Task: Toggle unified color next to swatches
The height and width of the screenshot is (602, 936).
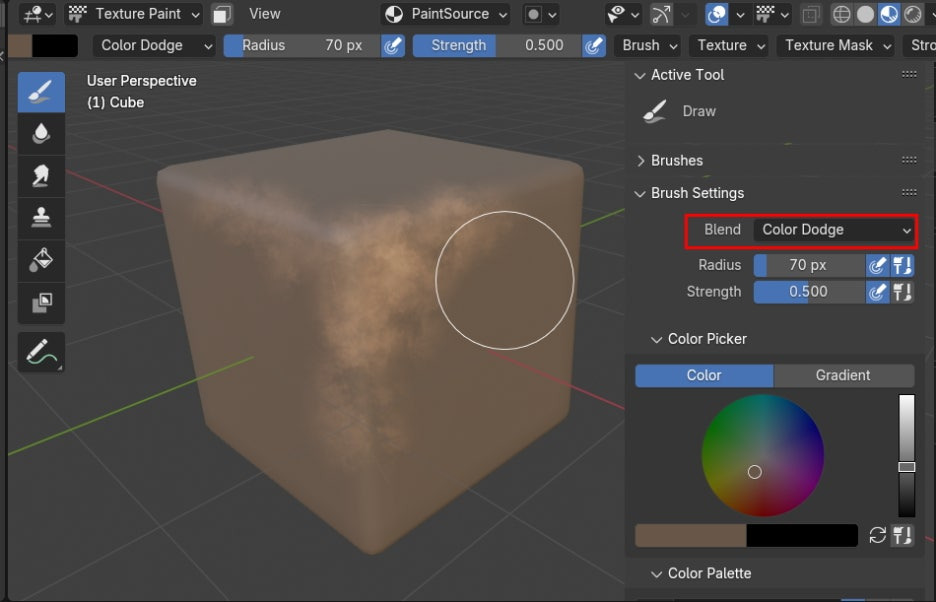Action: click(902, 535)
